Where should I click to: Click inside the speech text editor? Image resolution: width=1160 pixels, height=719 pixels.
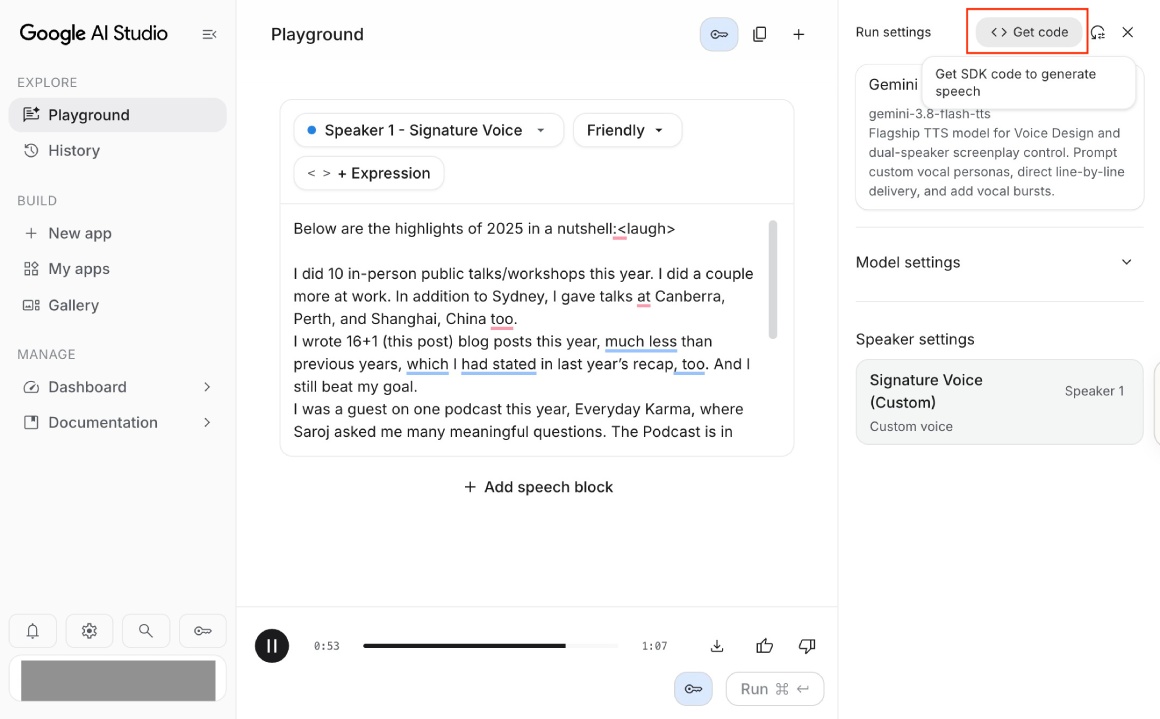tap(525, 330)
